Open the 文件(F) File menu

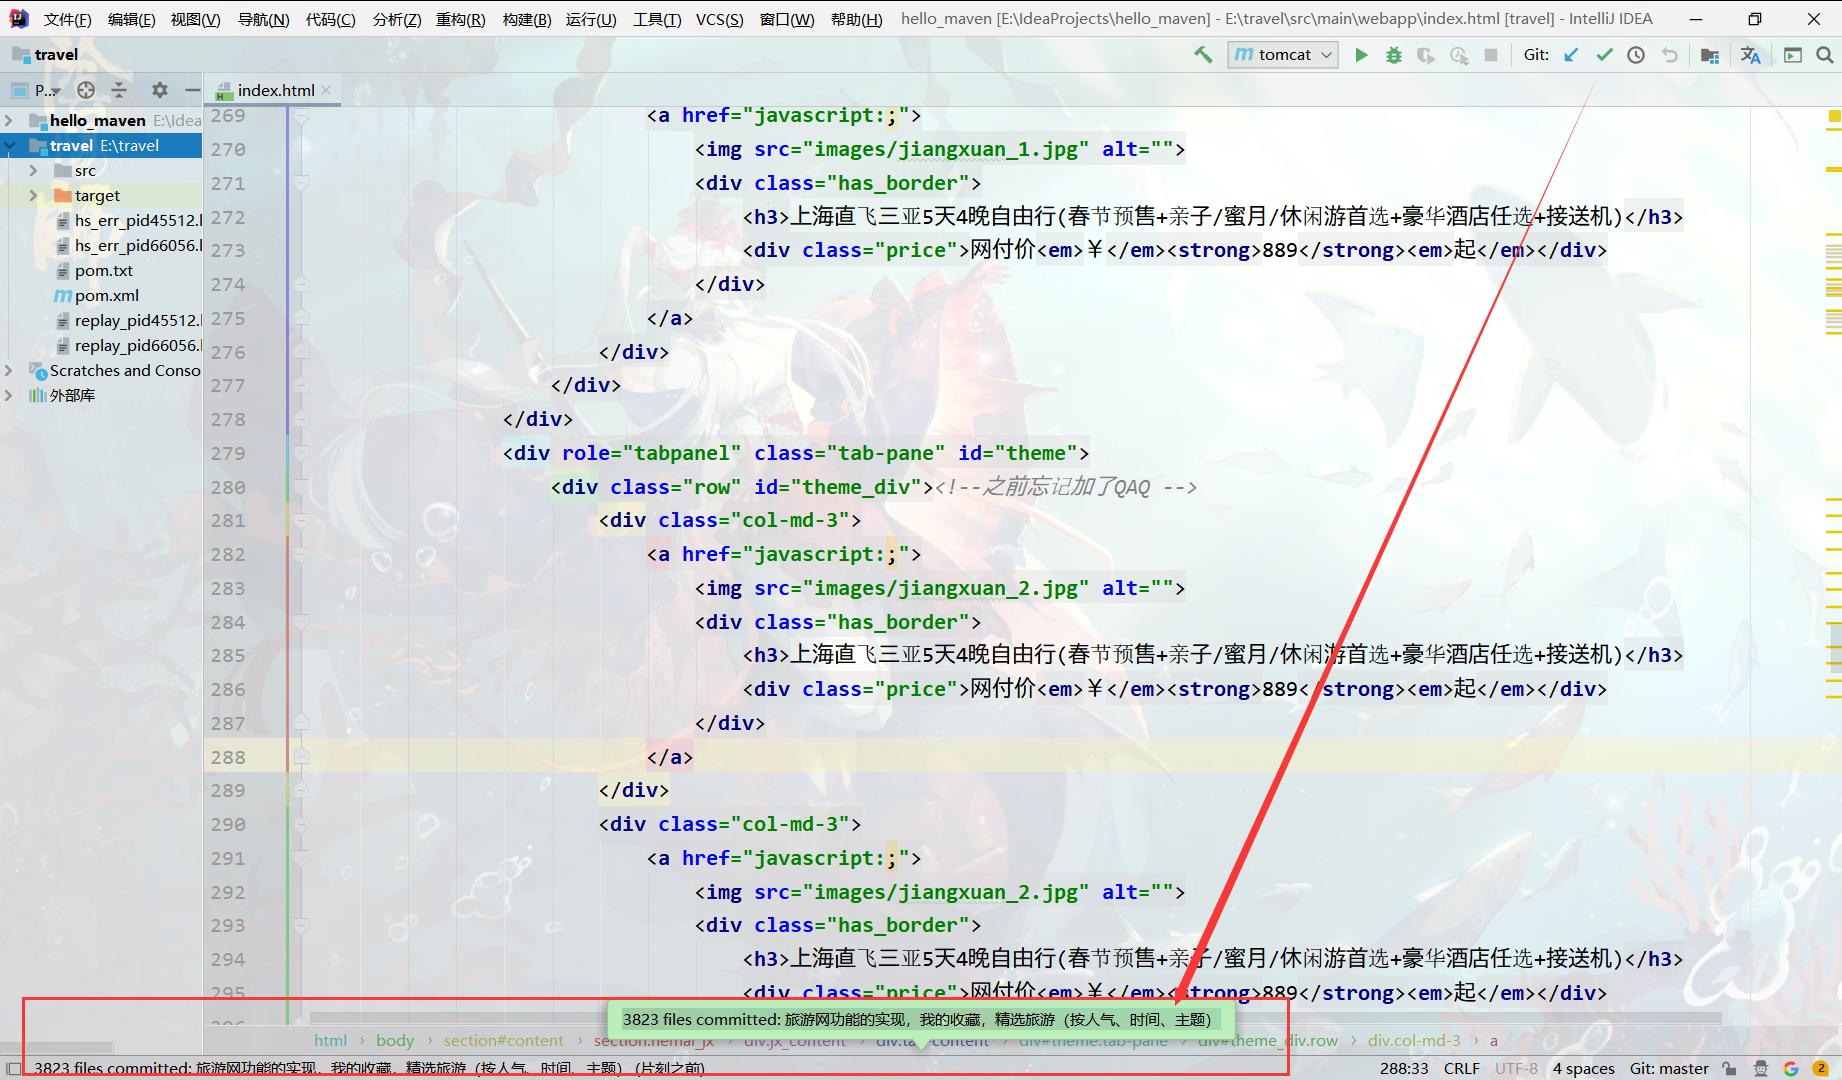(67, 19)
